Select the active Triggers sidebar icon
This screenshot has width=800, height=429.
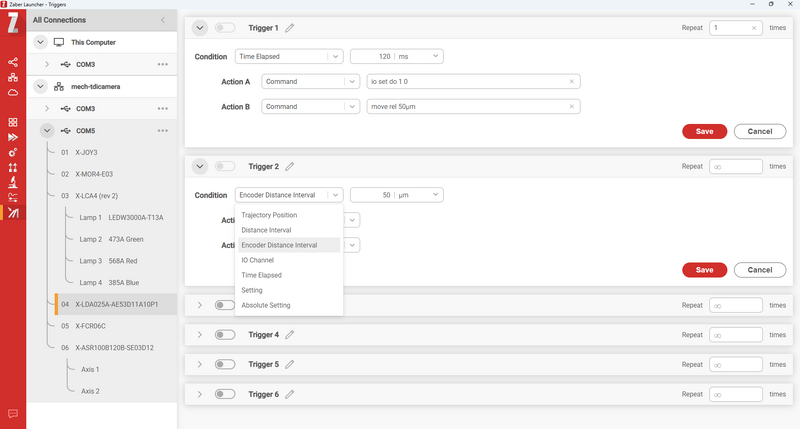13,213
